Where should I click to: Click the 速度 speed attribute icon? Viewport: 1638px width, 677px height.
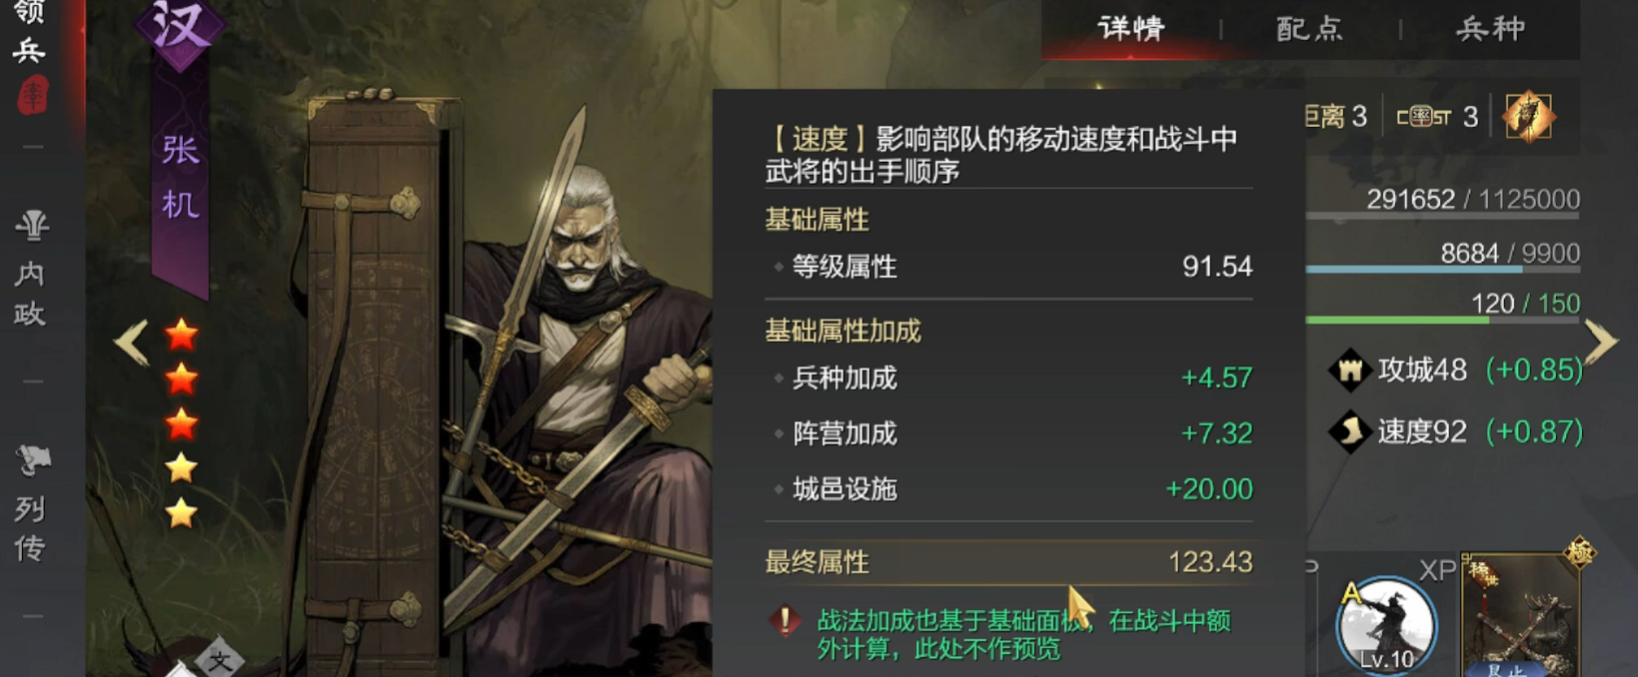[x=1350, y=432]
